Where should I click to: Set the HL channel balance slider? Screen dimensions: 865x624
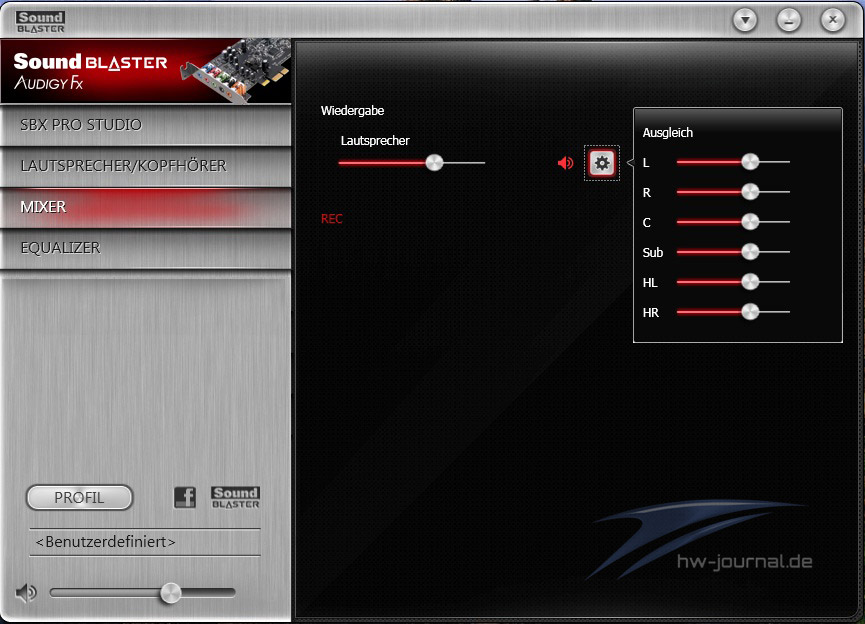(733, 282)
